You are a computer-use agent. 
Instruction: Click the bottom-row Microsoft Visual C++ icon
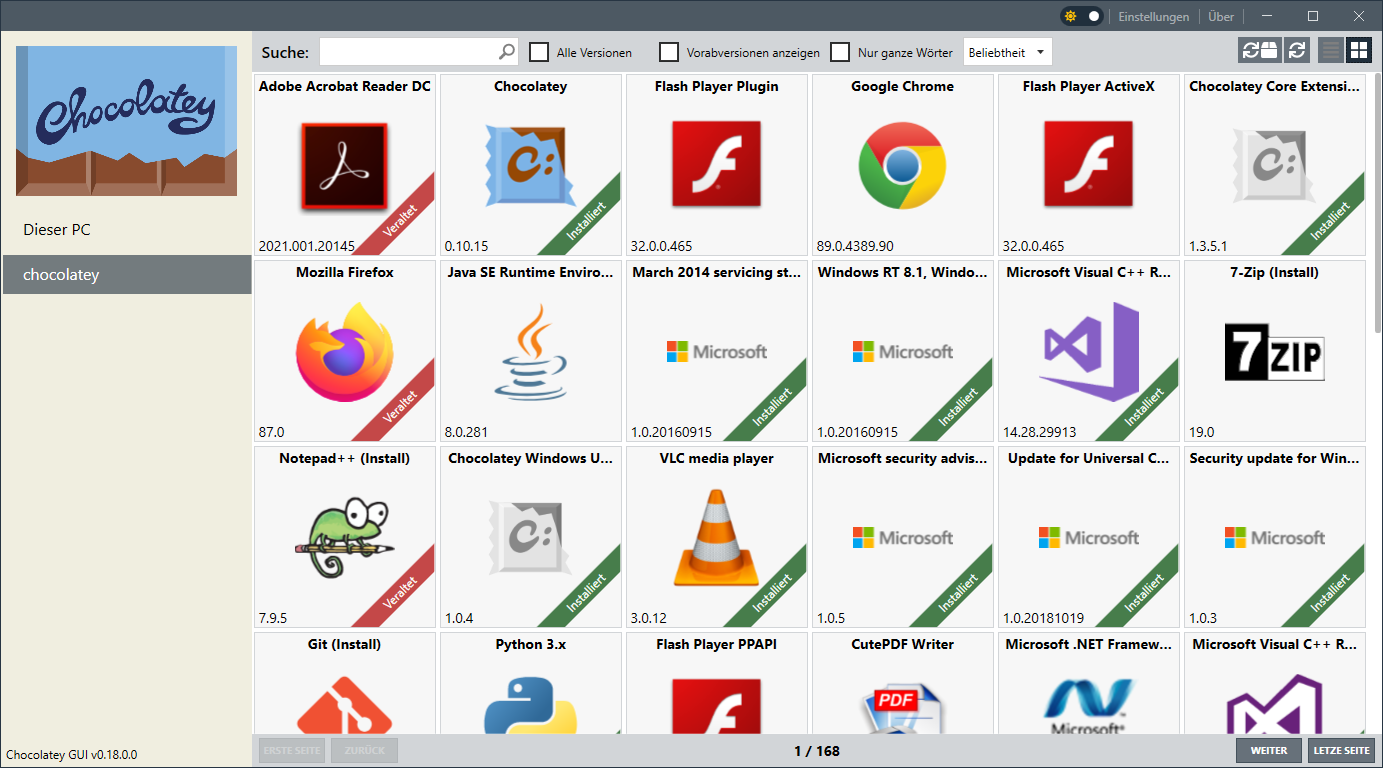point(1275,704)
